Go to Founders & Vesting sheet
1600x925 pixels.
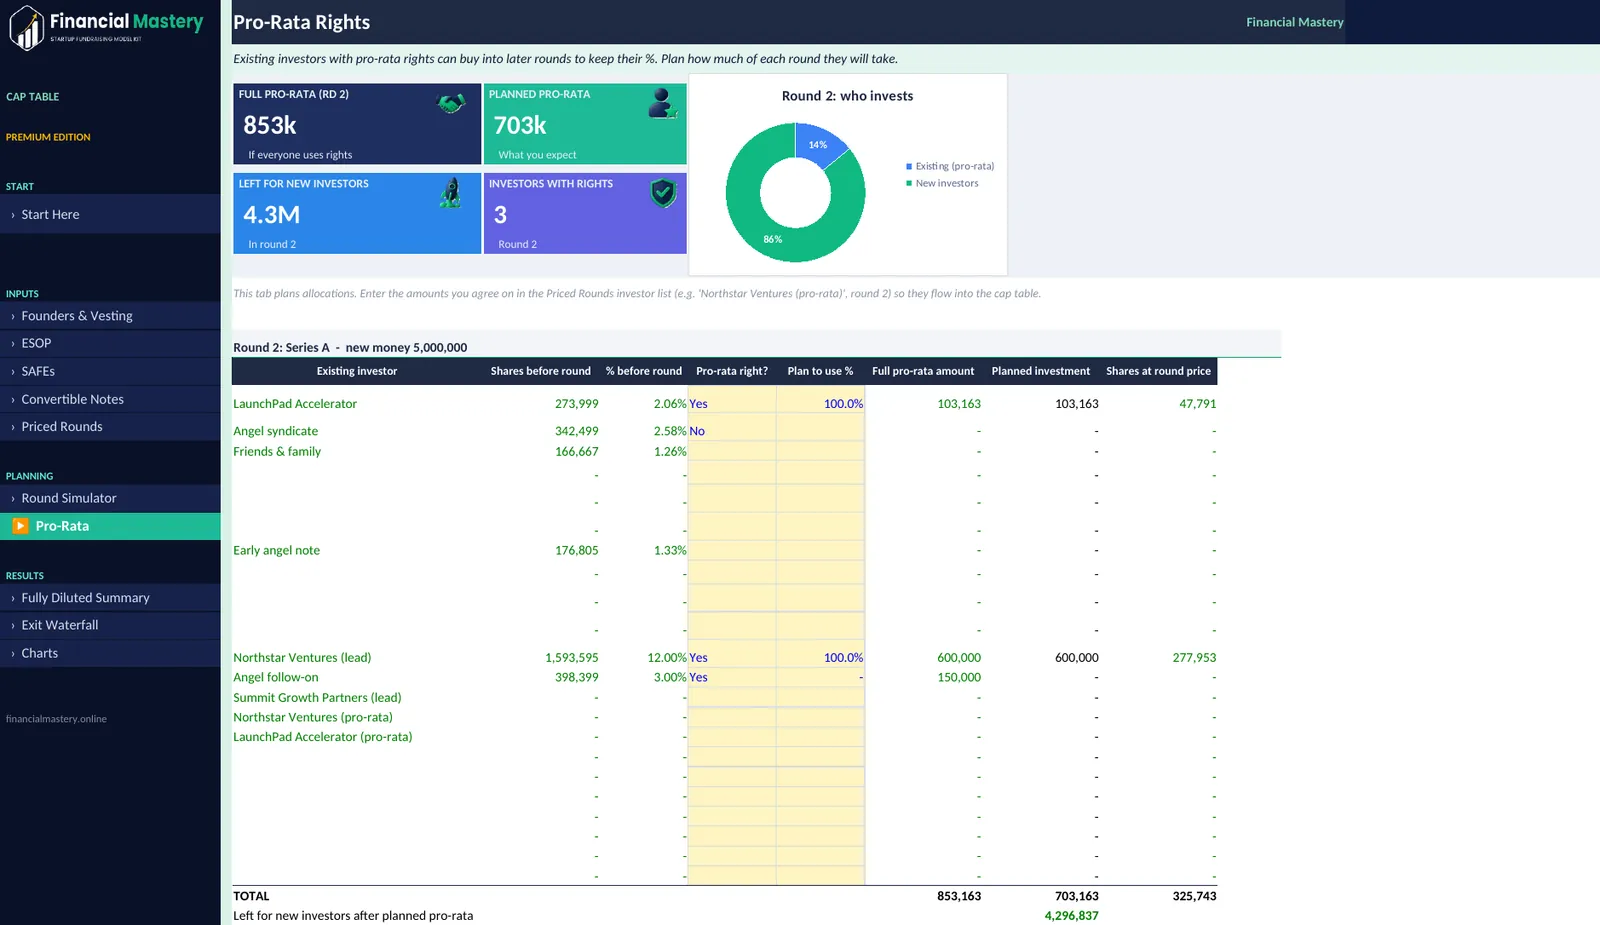[x=110, y=316]
